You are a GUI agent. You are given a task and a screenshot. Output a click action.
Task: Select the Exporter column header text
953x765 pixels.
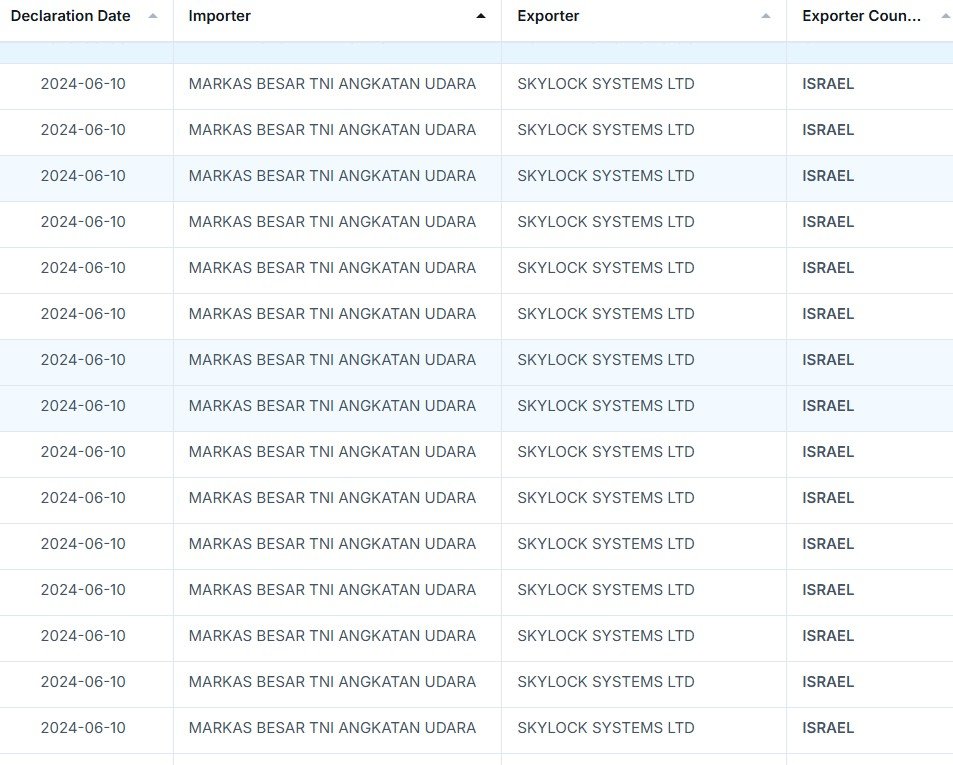pos(548,16)
